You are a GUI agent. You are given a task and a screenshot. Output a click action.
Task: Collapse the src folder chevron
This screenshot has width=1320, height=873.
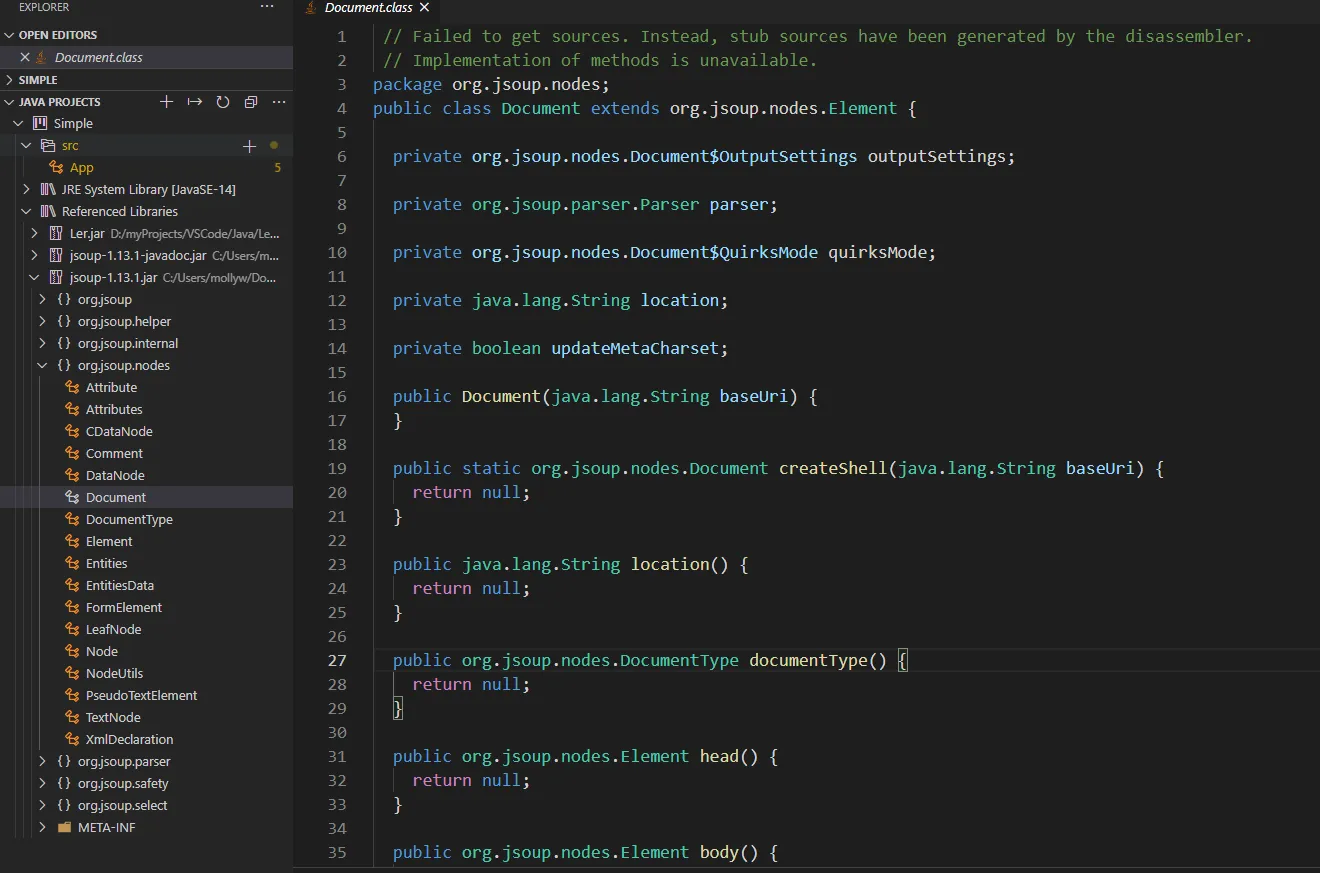[26, 146]
